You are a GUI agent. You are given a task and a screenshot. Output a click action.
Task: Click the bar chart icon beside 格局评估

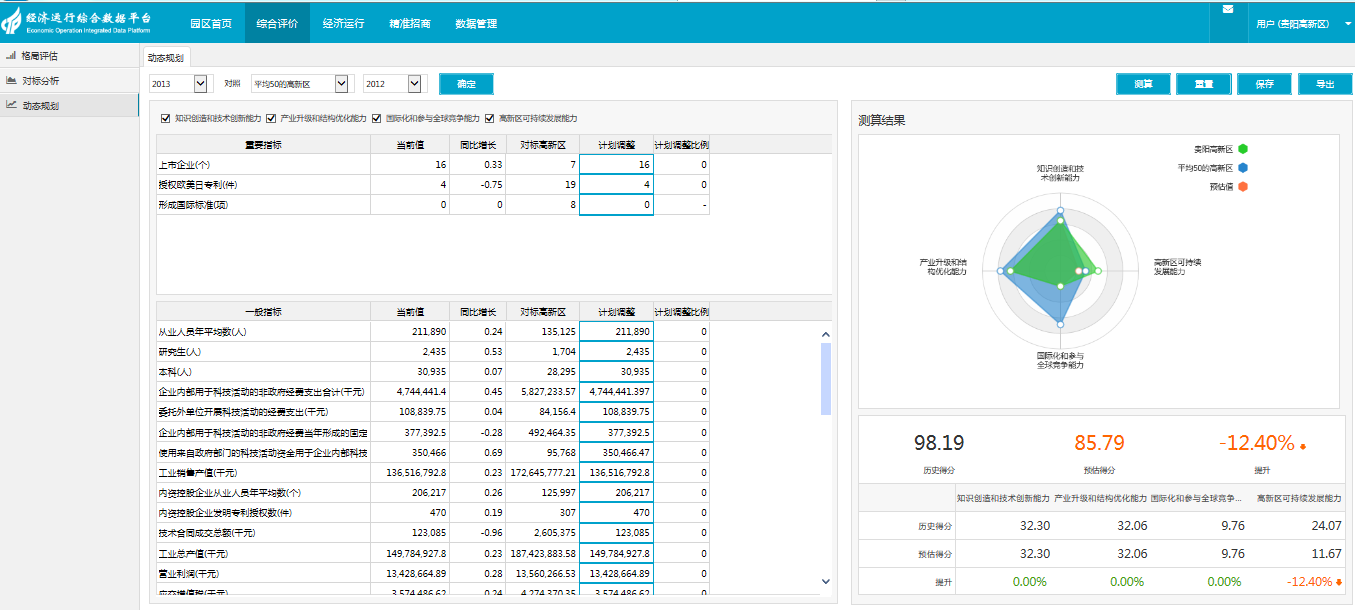click(x=11, y=56)
